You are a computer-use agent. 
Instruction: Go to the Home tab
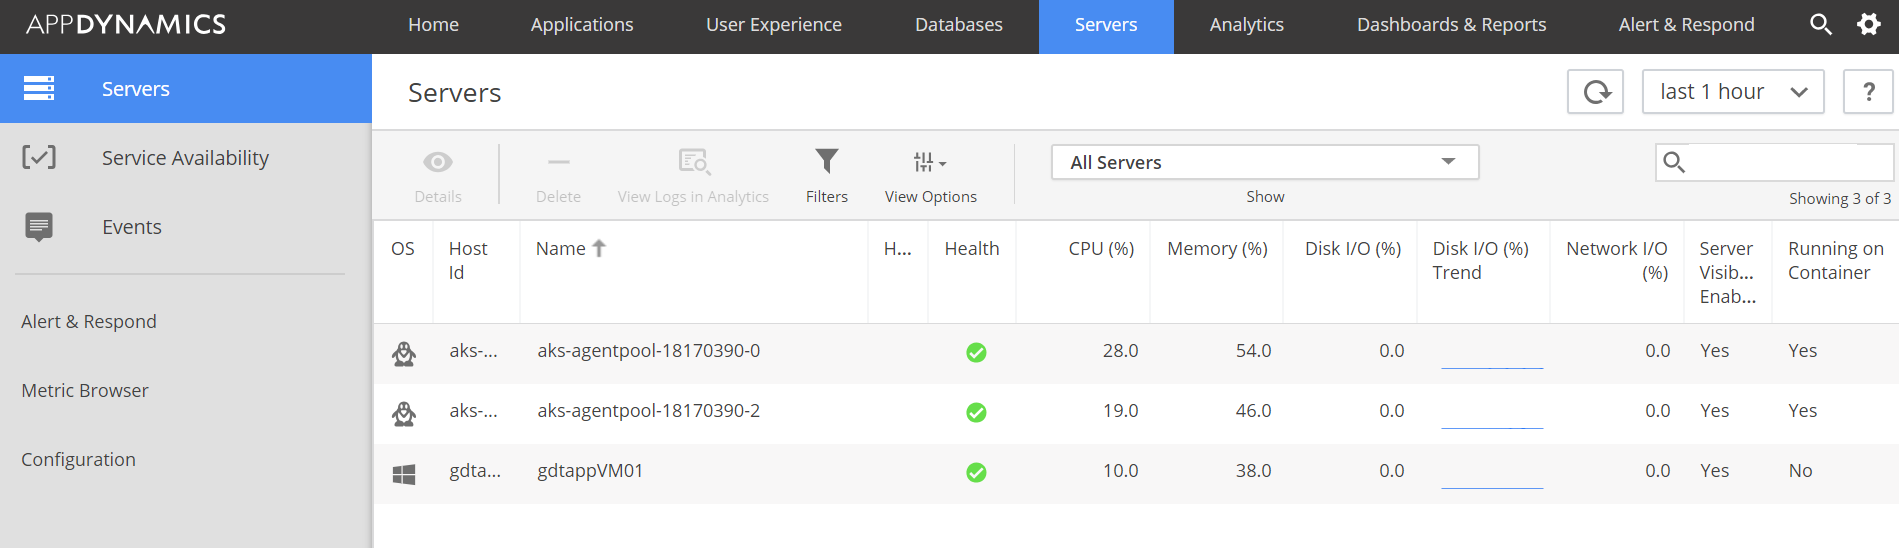coord(433,25)
